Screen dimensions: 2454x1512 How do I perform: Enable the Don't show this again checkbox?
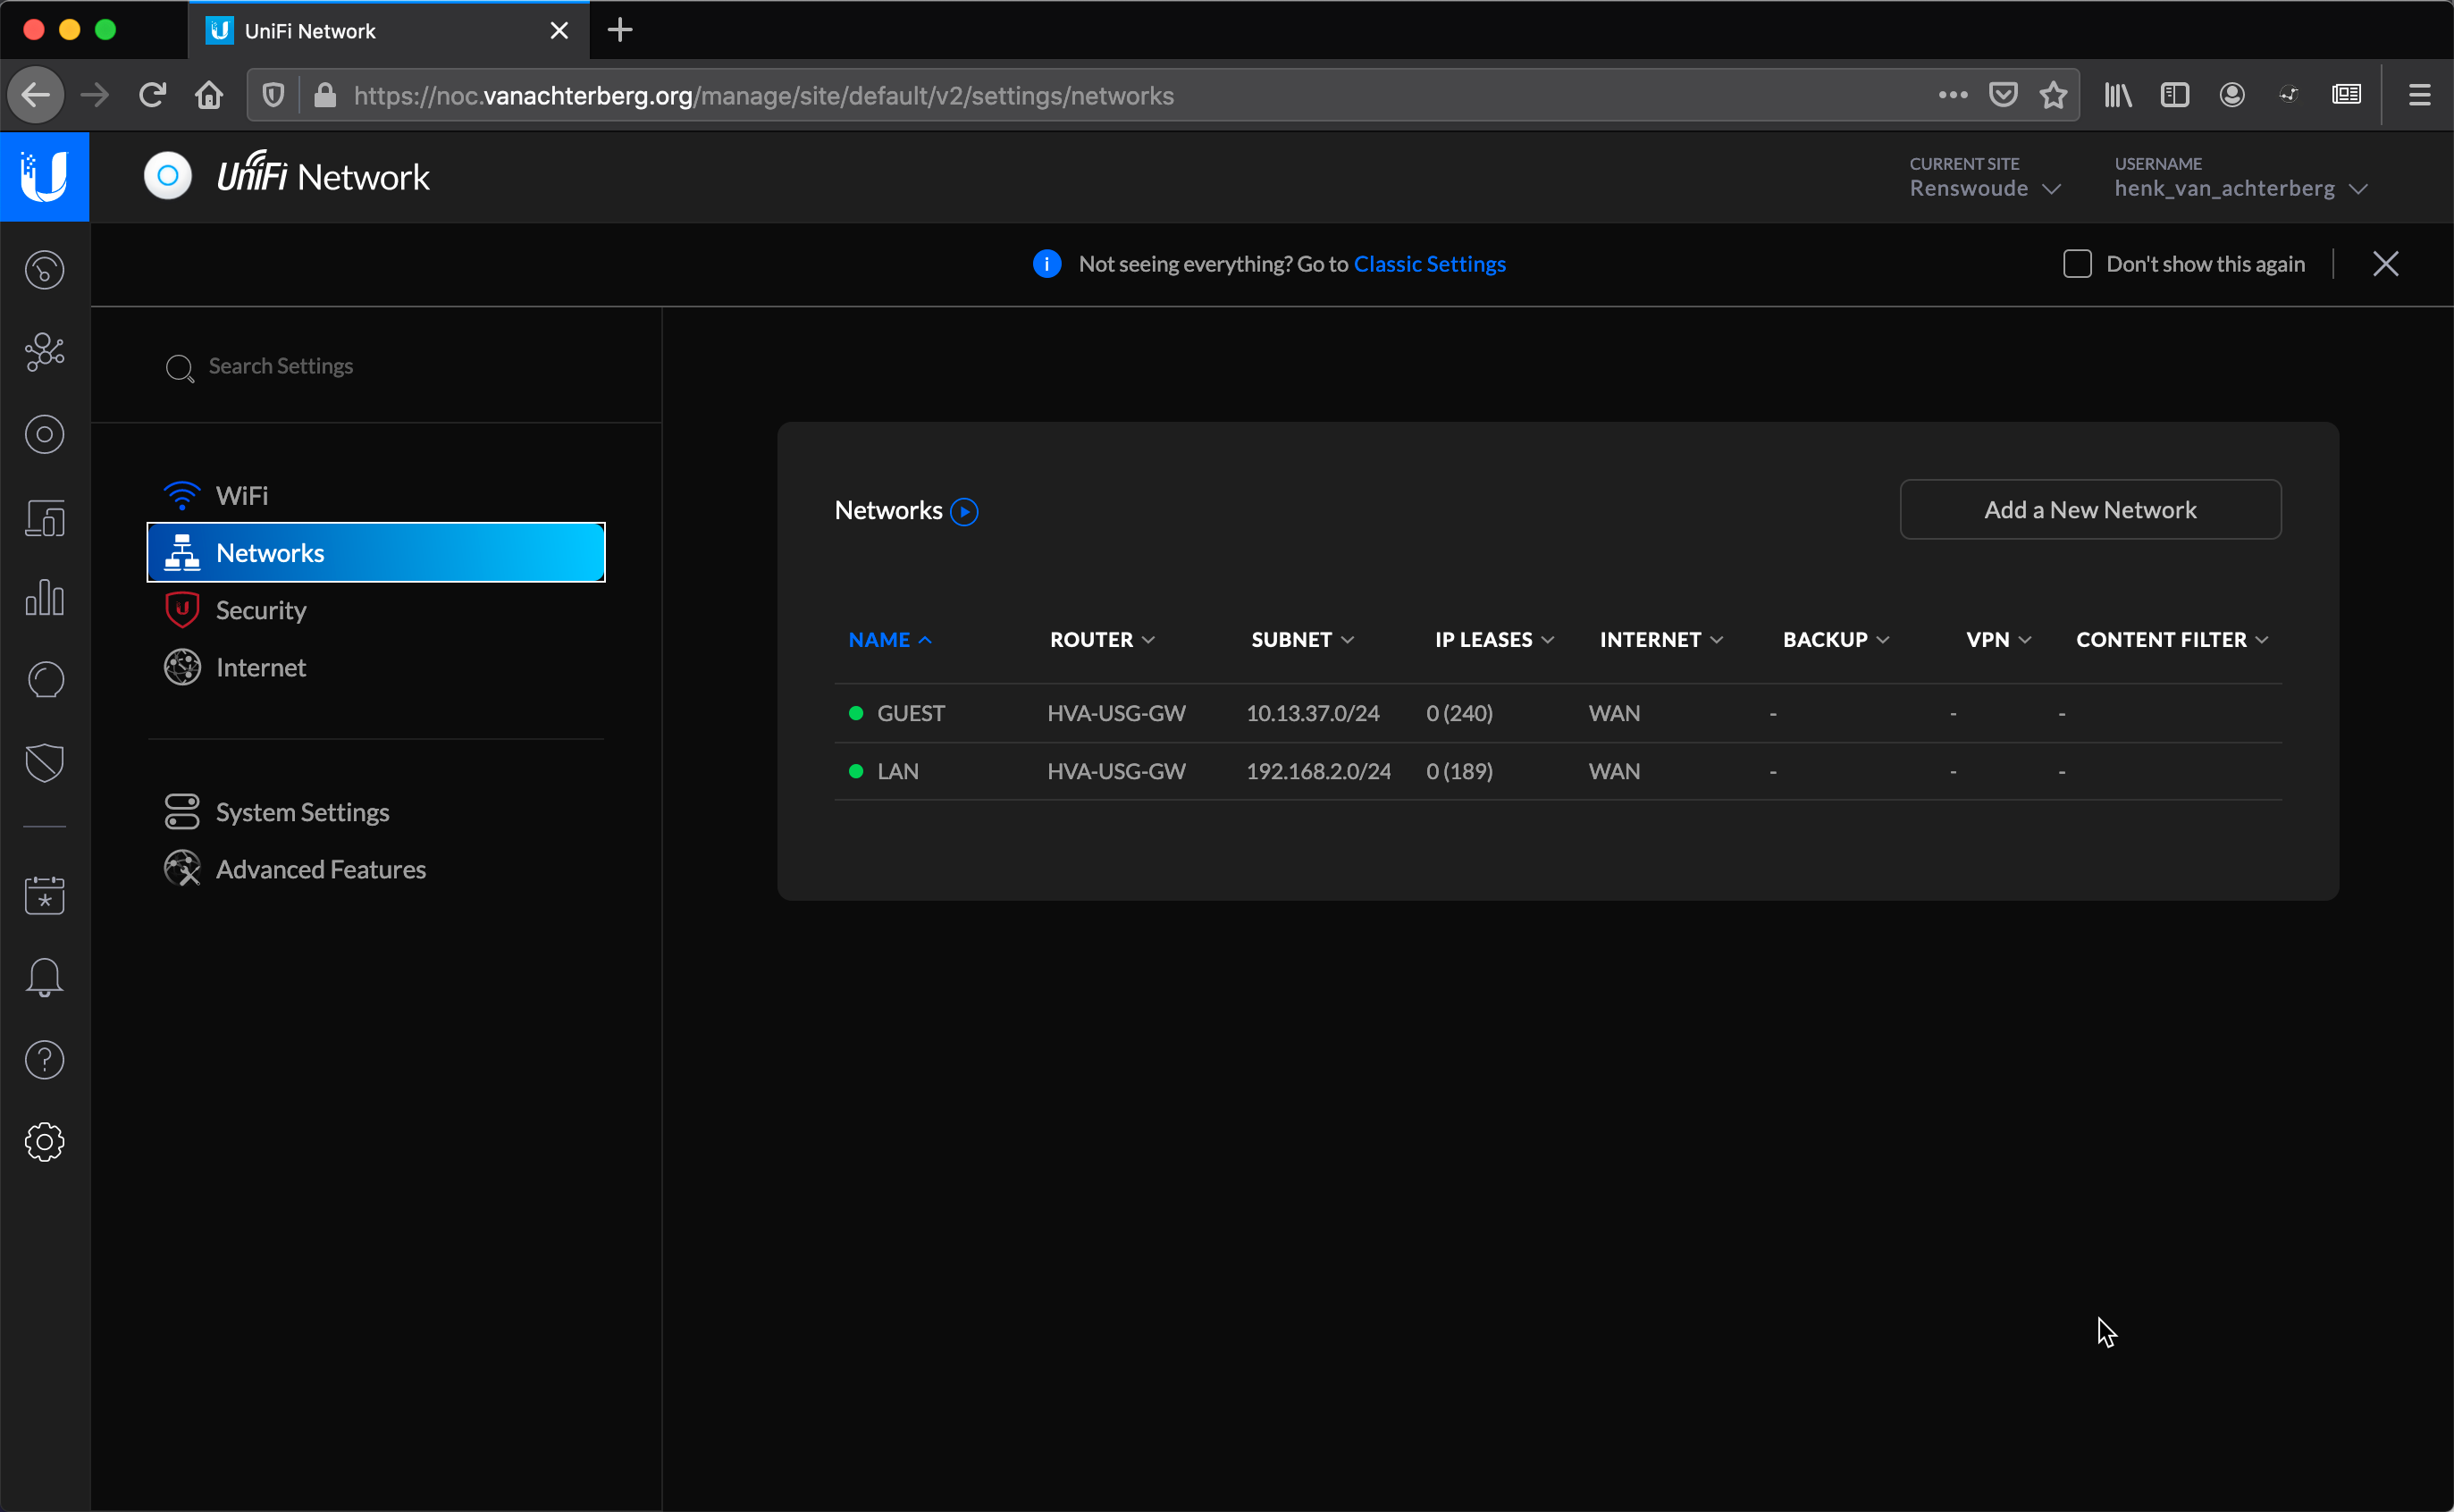pyautogui.click(x=2077, y=263)
